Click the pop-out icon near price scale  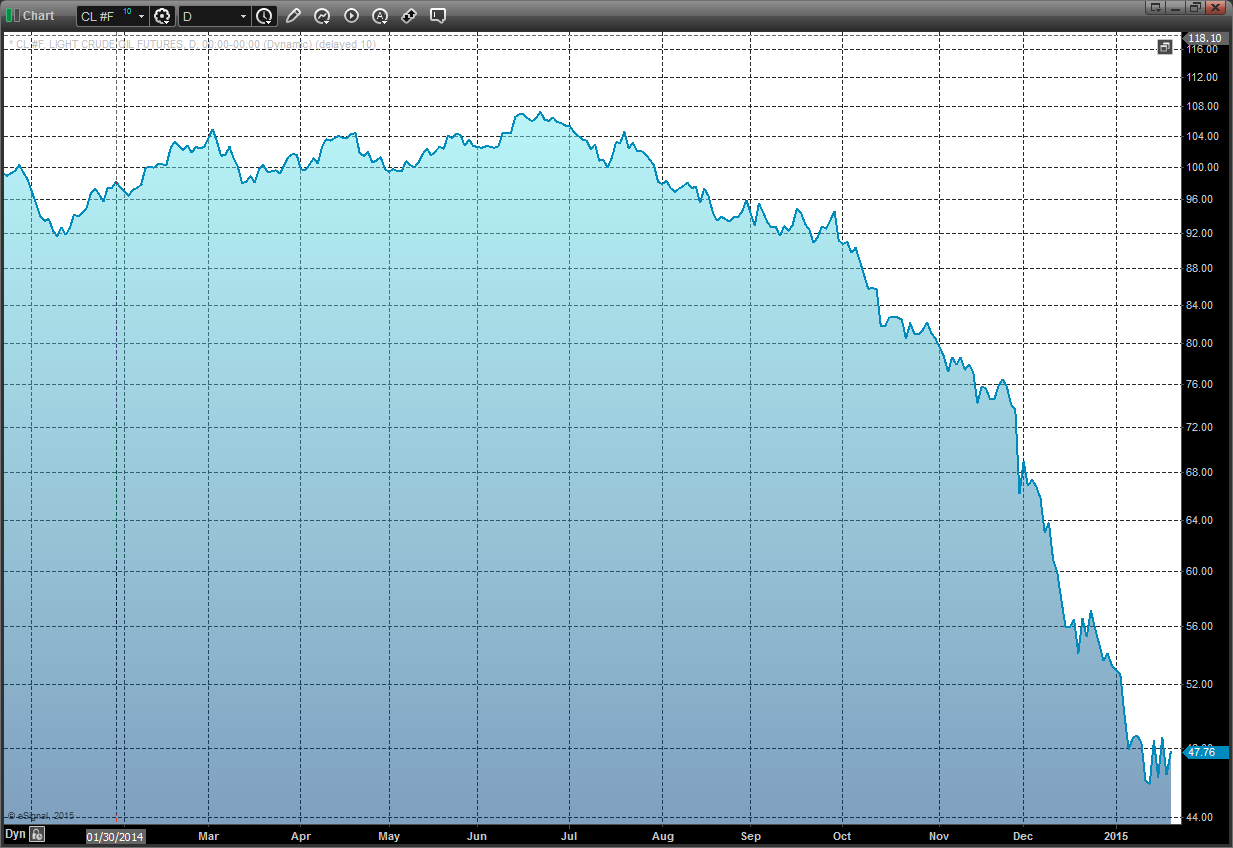[1165, 47]
